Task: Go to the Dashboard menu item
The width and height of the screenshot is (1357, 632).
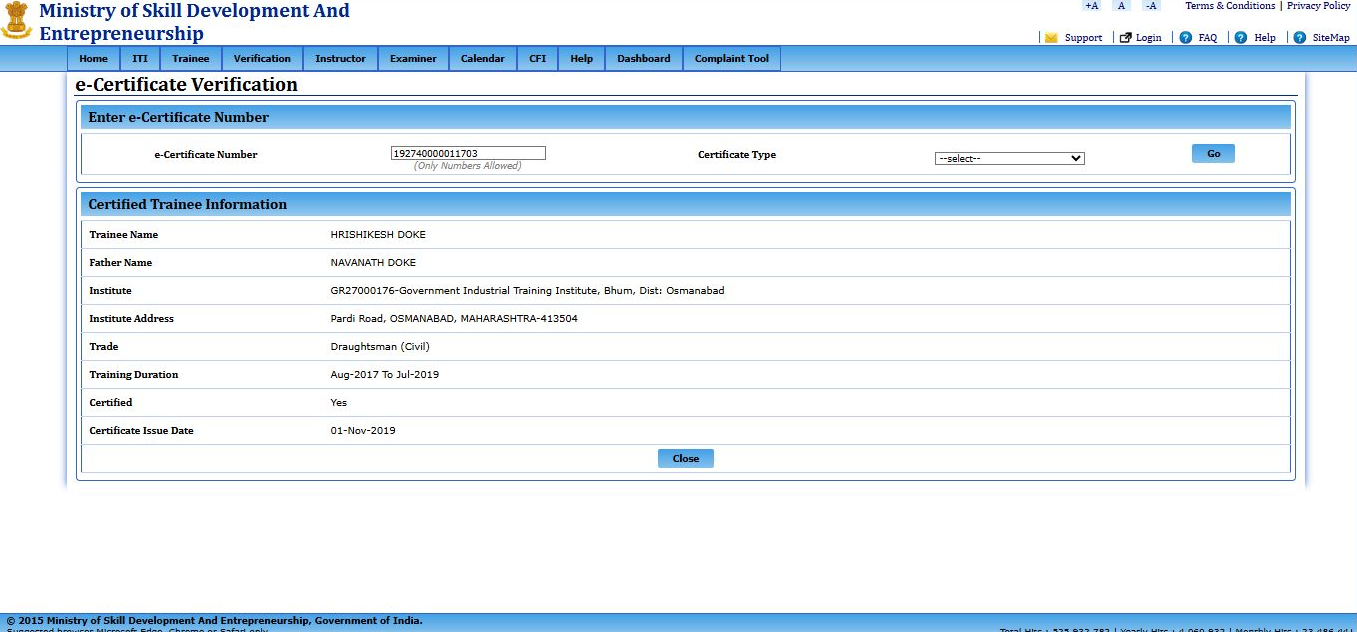Action: pos(643,59)
